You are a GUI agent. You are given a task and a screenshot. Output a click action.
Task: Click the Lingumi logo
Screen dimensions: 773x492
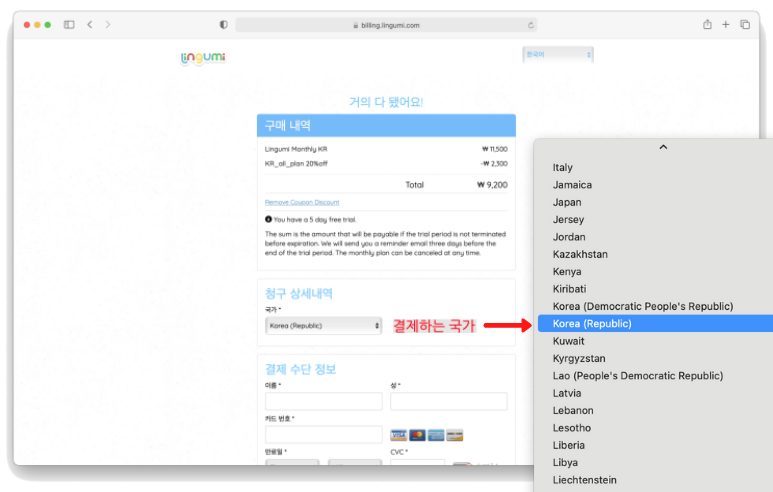click(x=203, y=58)
